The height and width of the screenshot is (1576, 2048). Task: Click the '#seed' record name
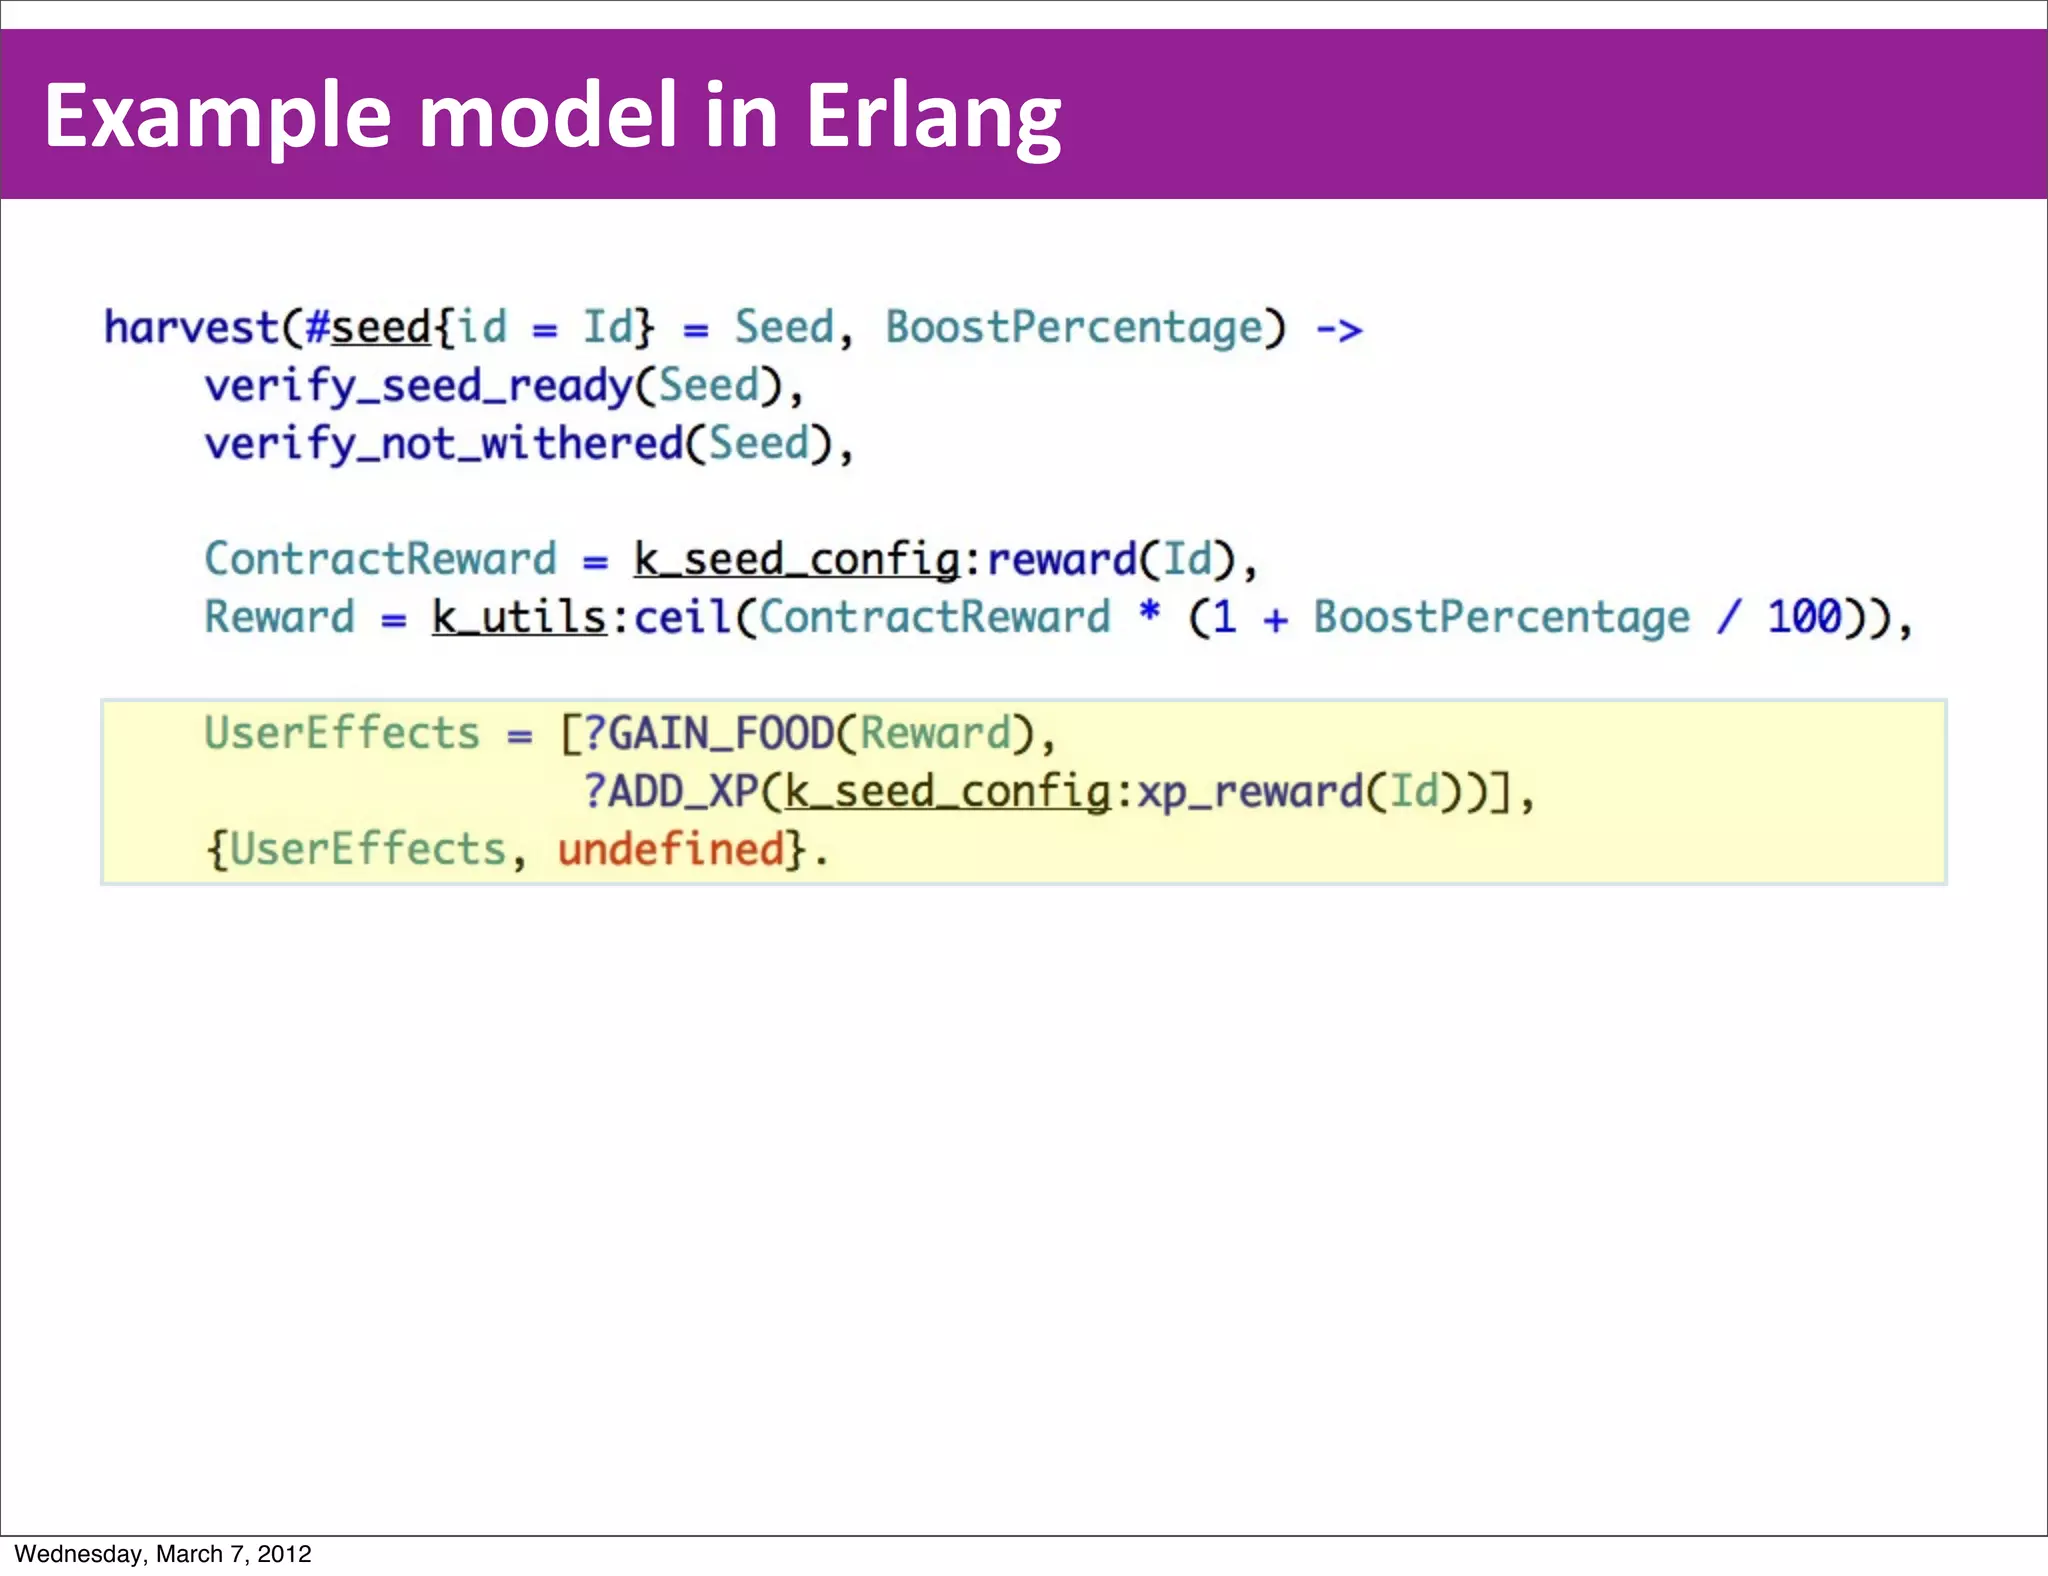[x=368, y=328]
